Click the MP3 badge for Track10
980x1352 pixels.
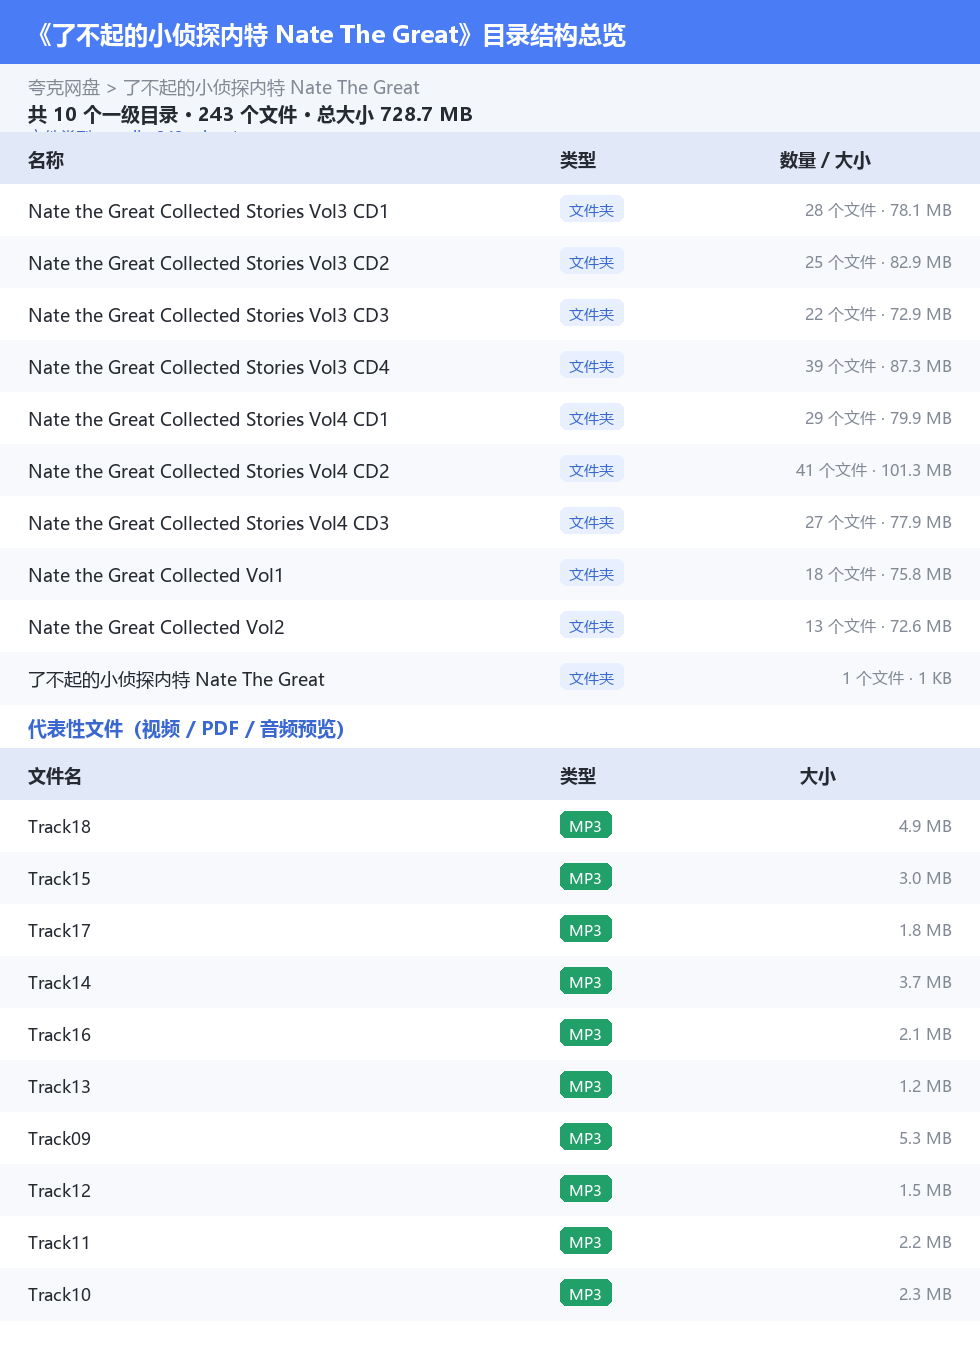[585, 1294]
